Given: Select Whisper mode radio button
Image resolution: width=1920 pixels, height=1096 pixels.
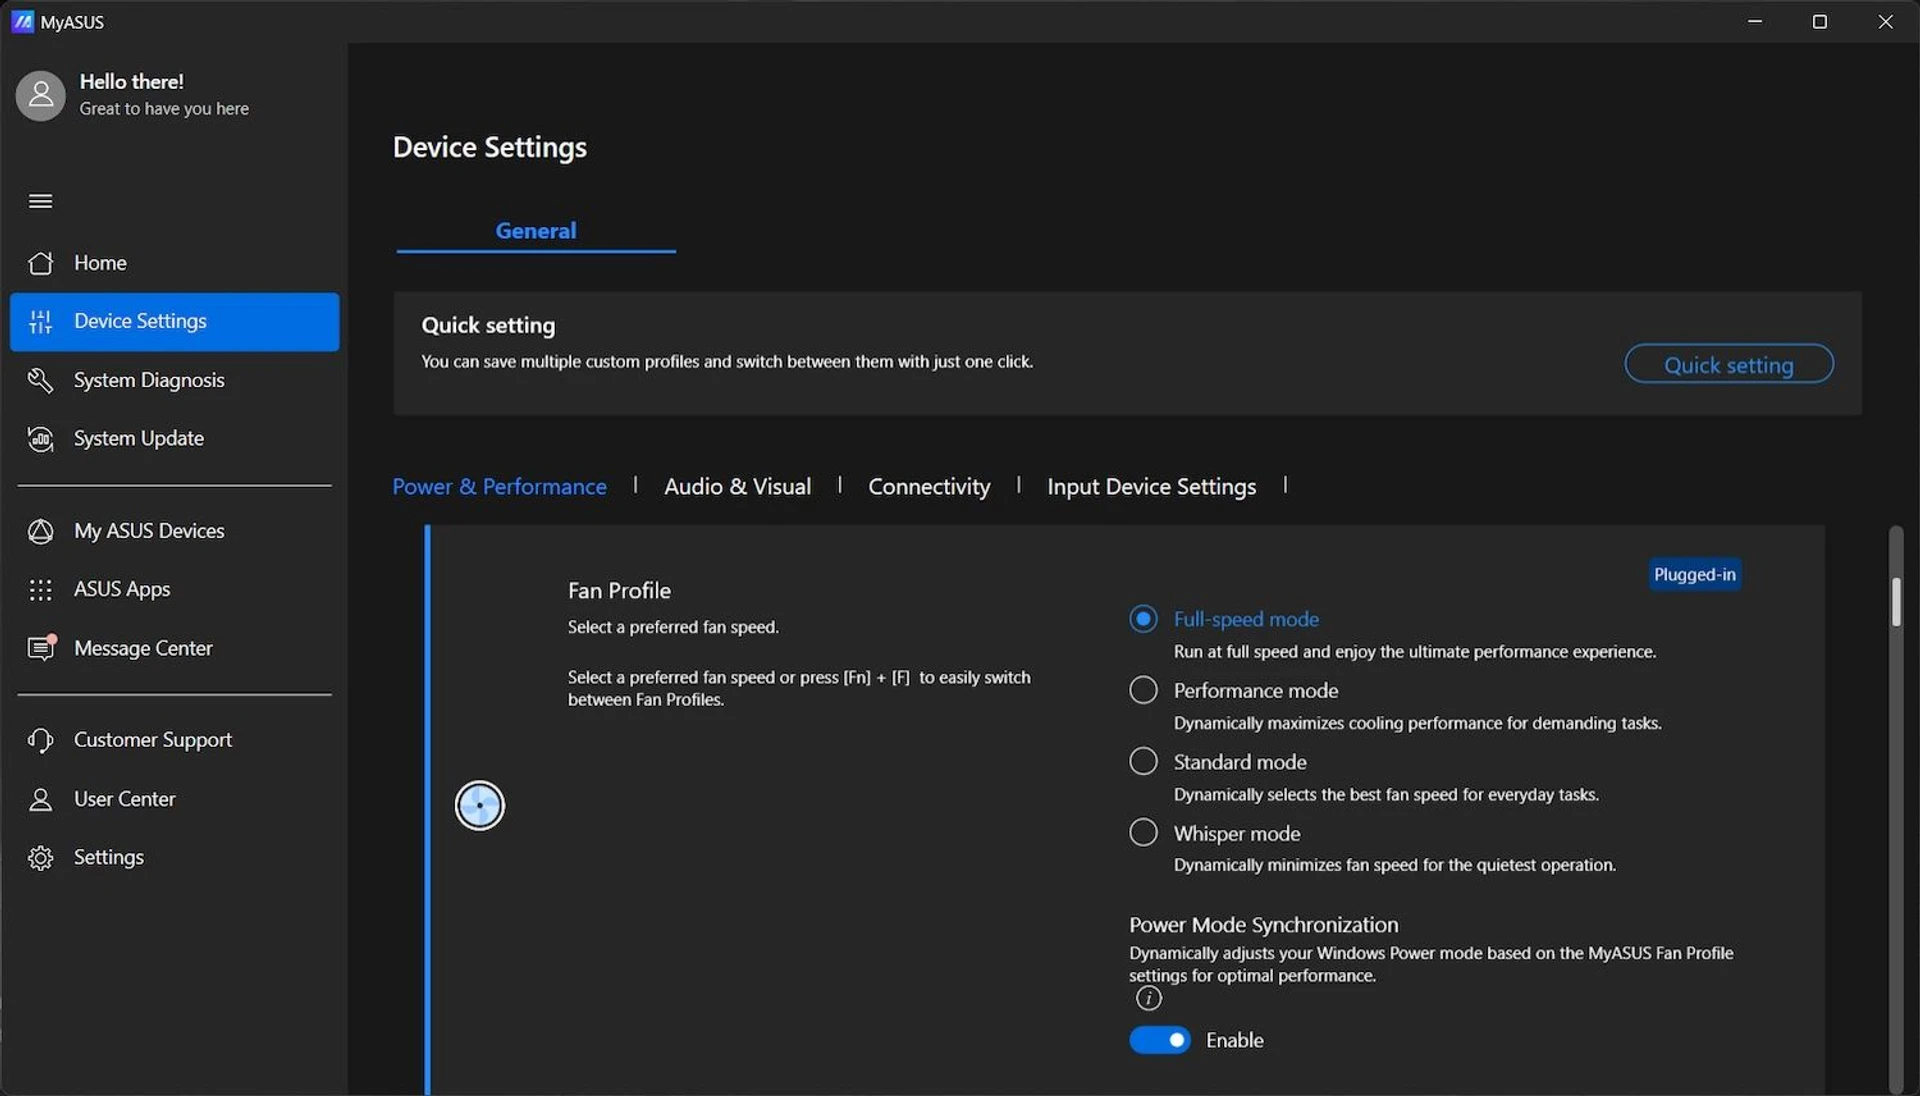Looking at the screenshot, I should coord(1143,832).
